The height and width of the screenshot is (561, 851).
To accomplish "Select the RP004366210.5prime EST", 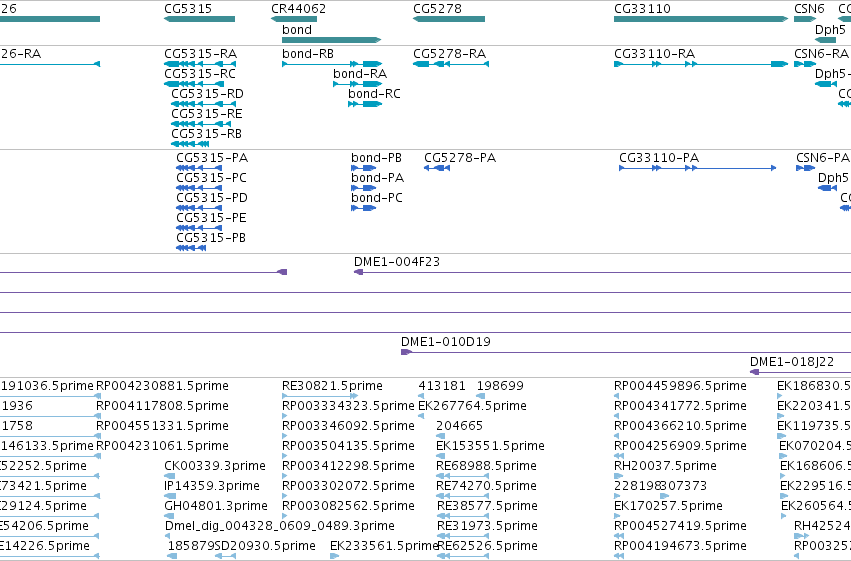I will (680, 426).
